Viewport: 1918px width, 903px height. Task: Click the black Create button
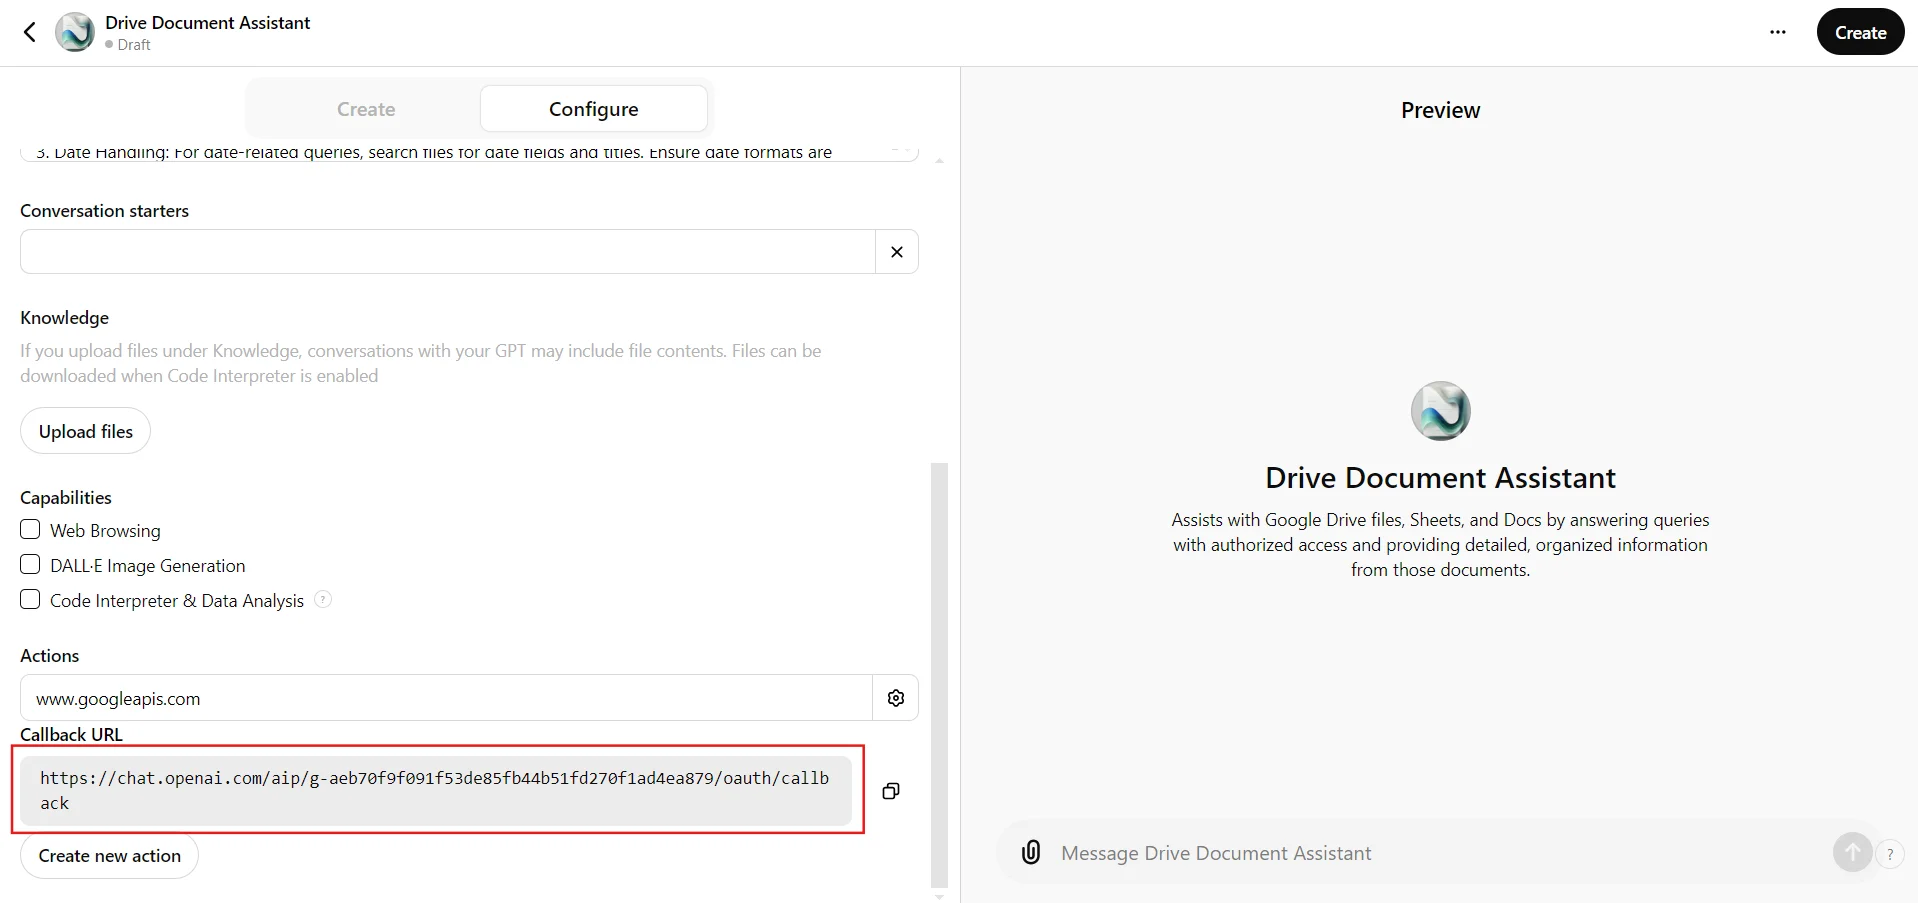click(x=1860, y=32)
